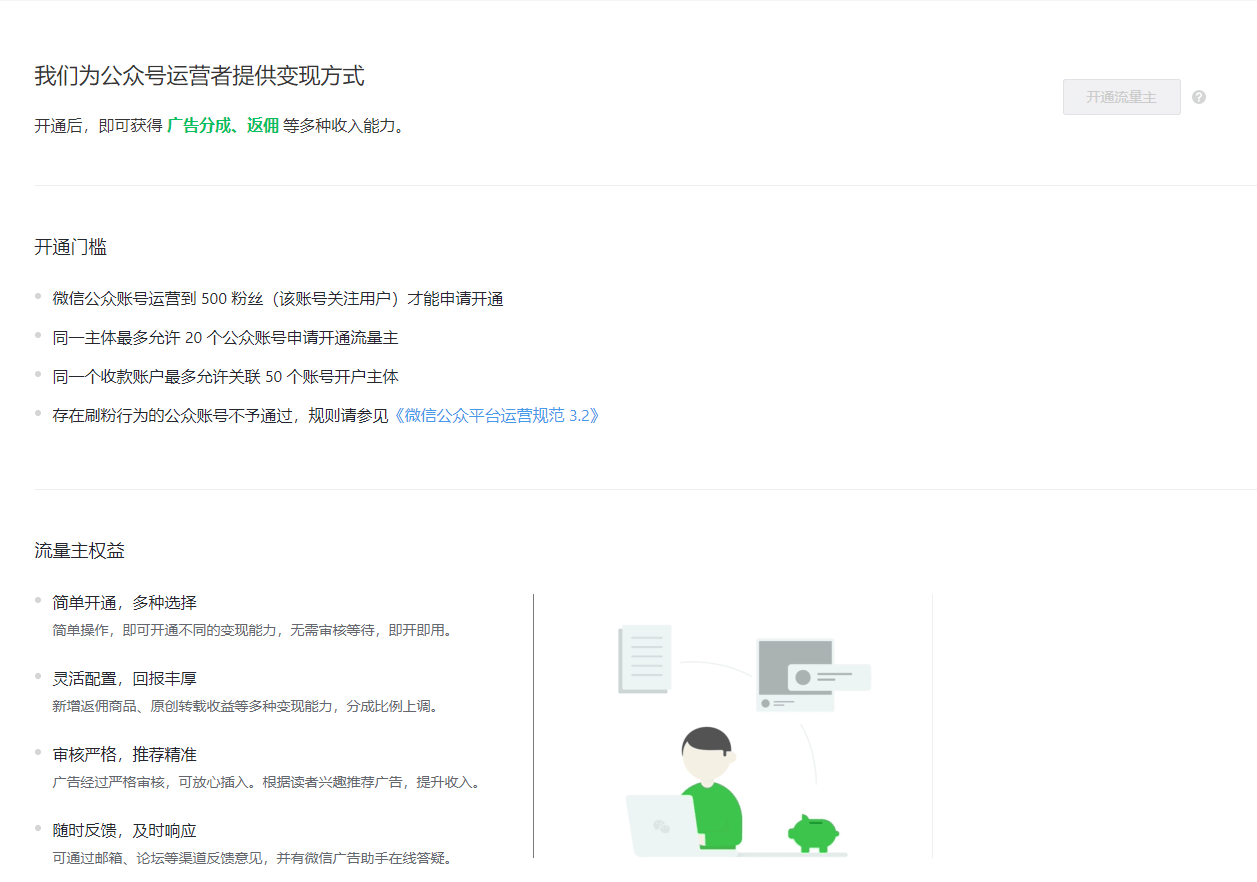Click the green 广告分成 highlighted text
Screen dimensions: 1257x882
tap(198, 126)
